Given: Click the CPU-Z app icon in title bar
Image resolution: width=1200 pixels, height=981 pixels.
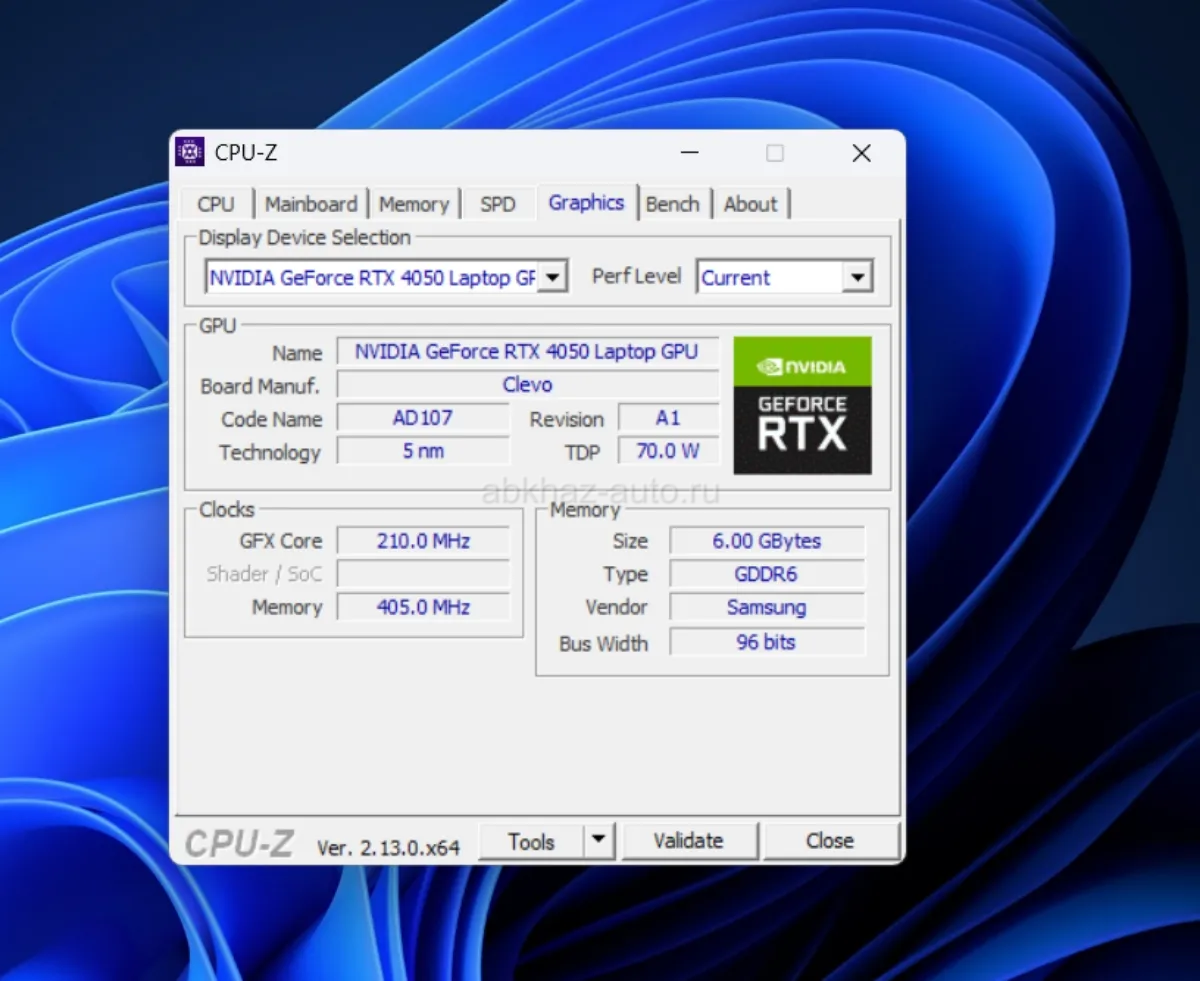Looking at the screenshot, I should 190,152.
